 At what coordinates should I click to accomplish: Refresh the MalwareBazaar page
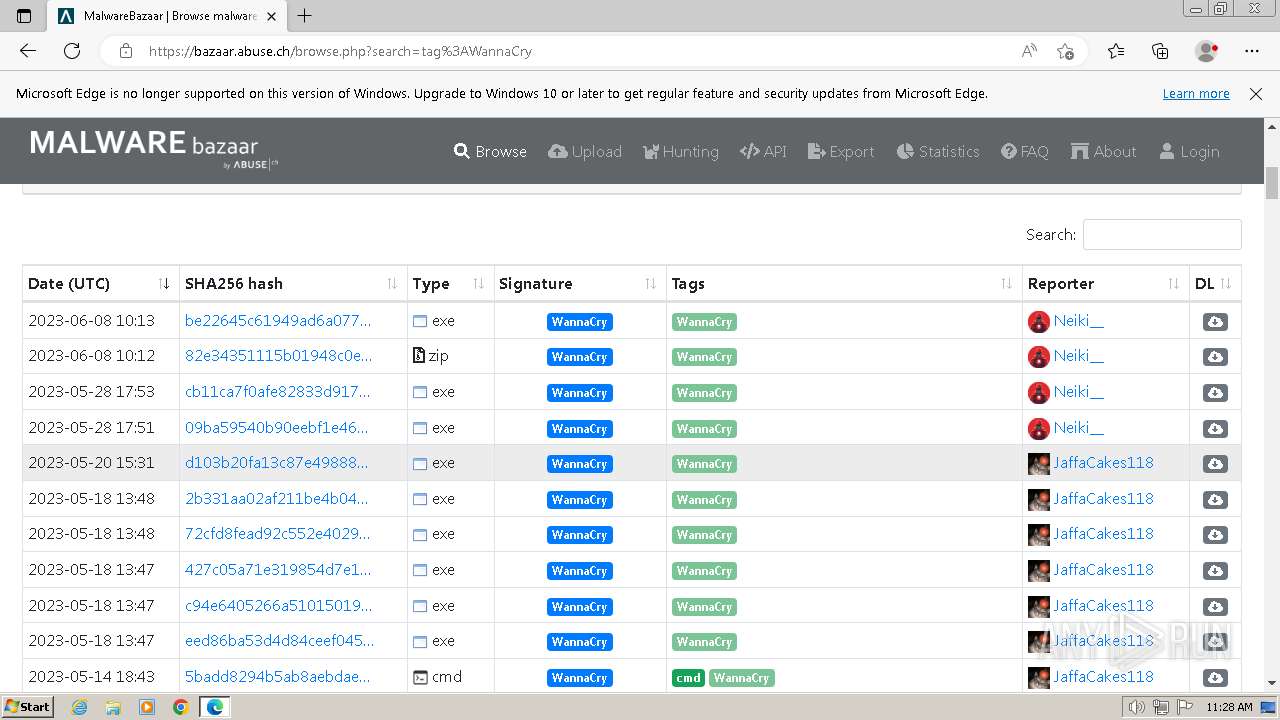[x=72, y=51]
